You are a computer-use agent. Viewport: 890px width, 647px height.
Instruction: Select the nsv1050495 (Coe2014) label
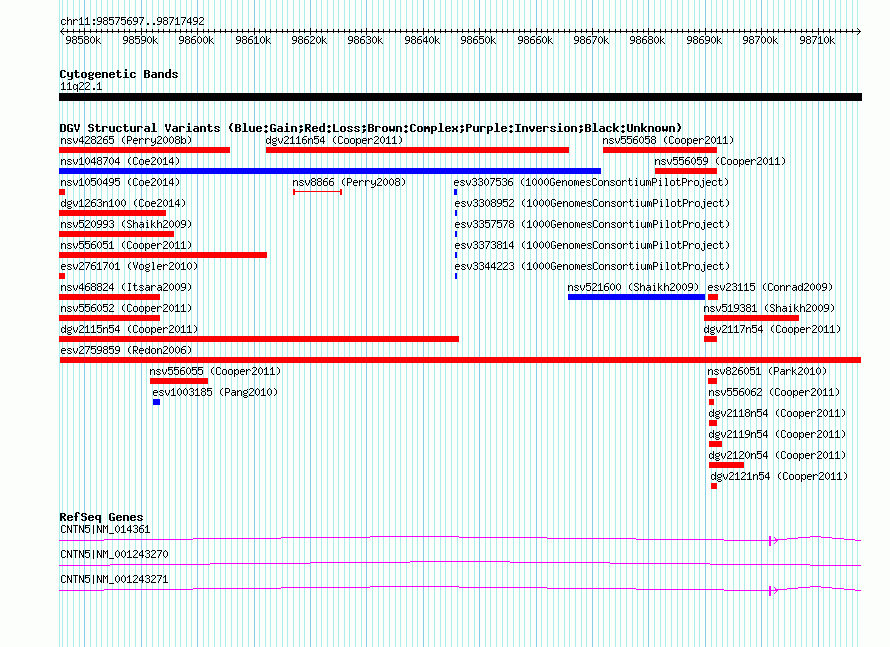[x=120, y=182]
